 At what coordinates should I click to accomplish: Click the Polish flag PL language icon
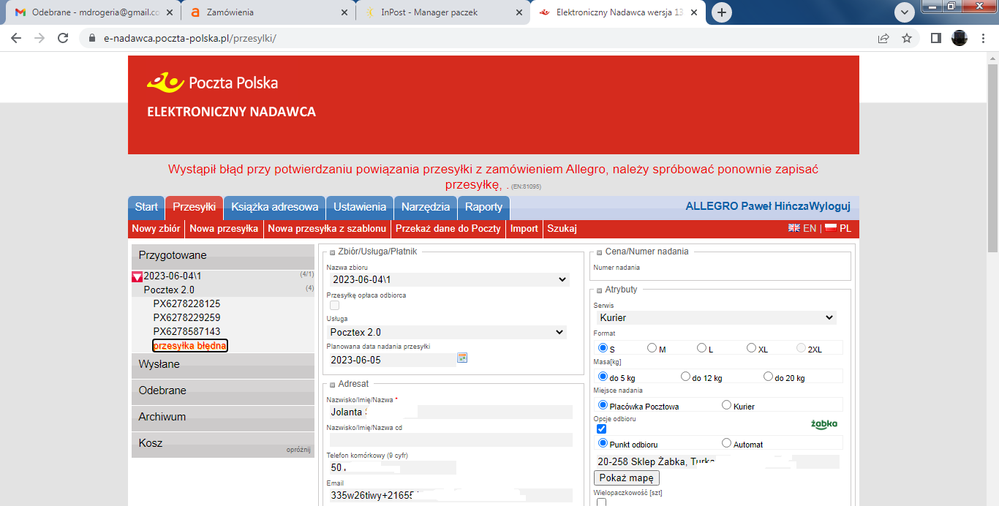pyautogui.click(x=831, y=228)
